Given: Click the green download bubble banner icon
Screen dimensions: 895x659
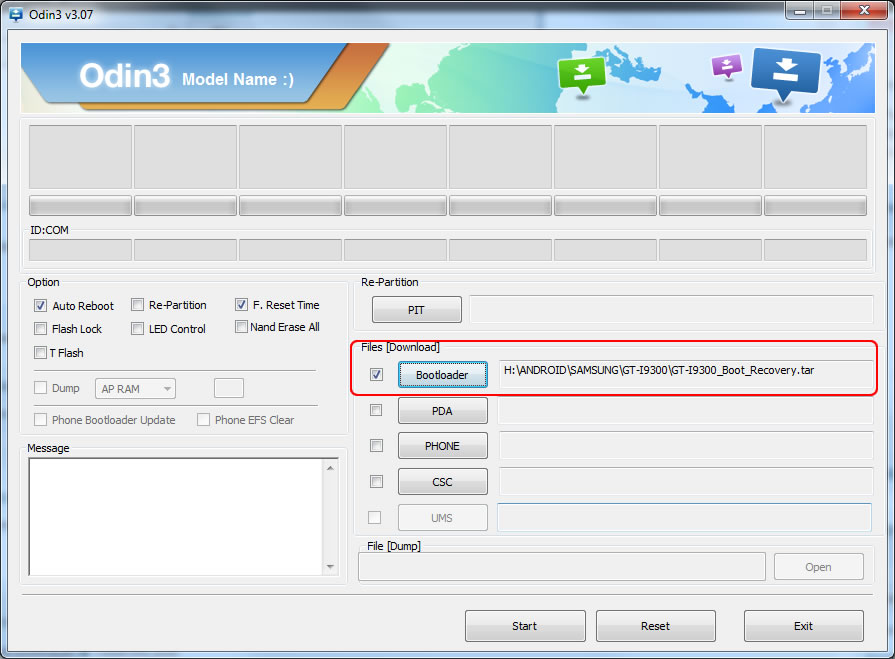Looking at the screenshot, I should pyautogui.click(x=582, y=75).
